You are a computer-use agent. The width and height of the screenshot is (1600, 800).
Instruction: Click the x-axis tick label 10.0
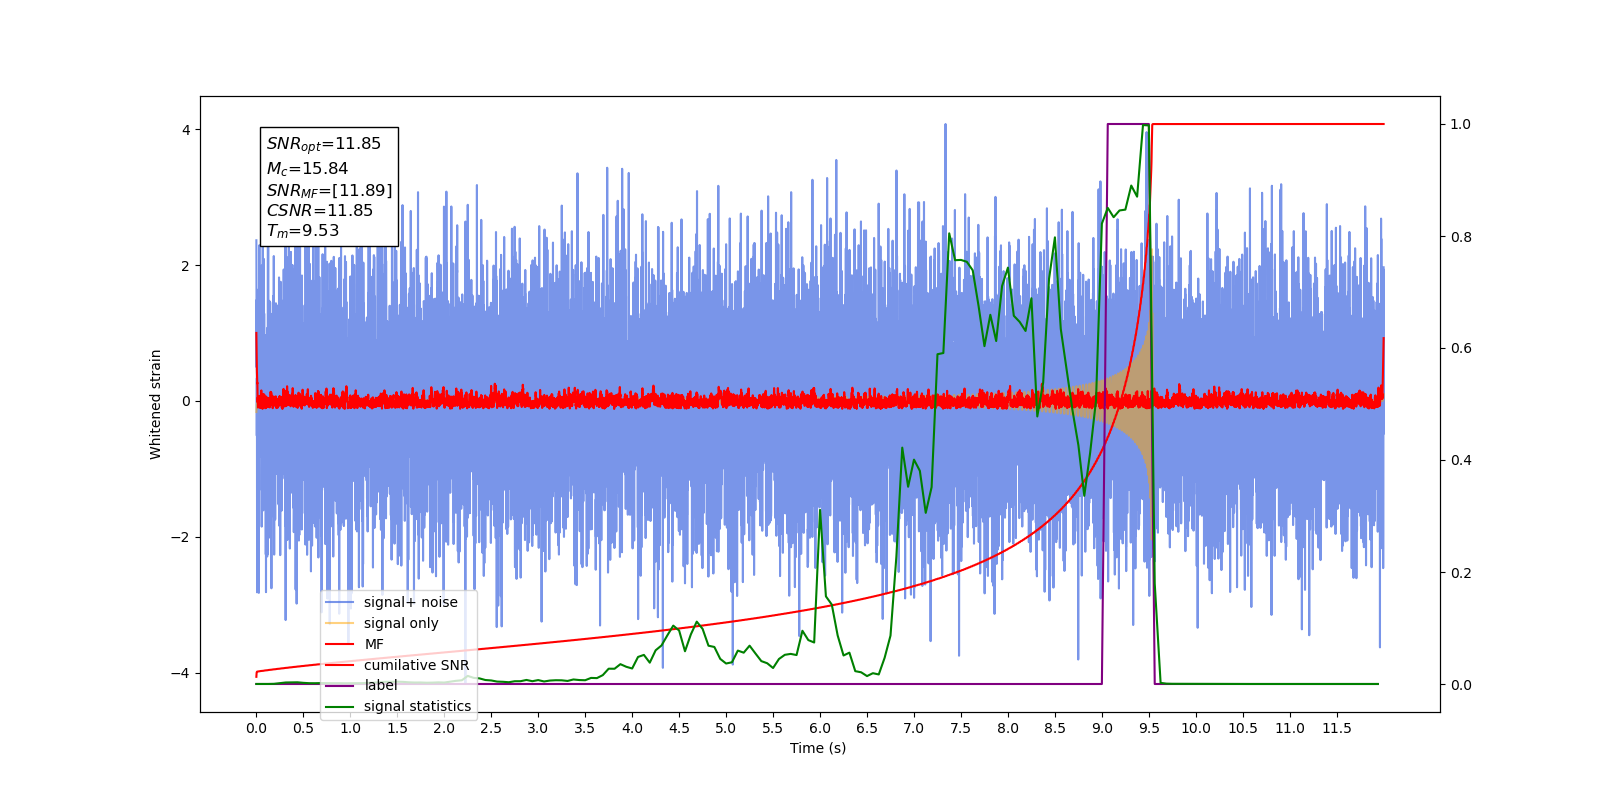(1196, 728)
